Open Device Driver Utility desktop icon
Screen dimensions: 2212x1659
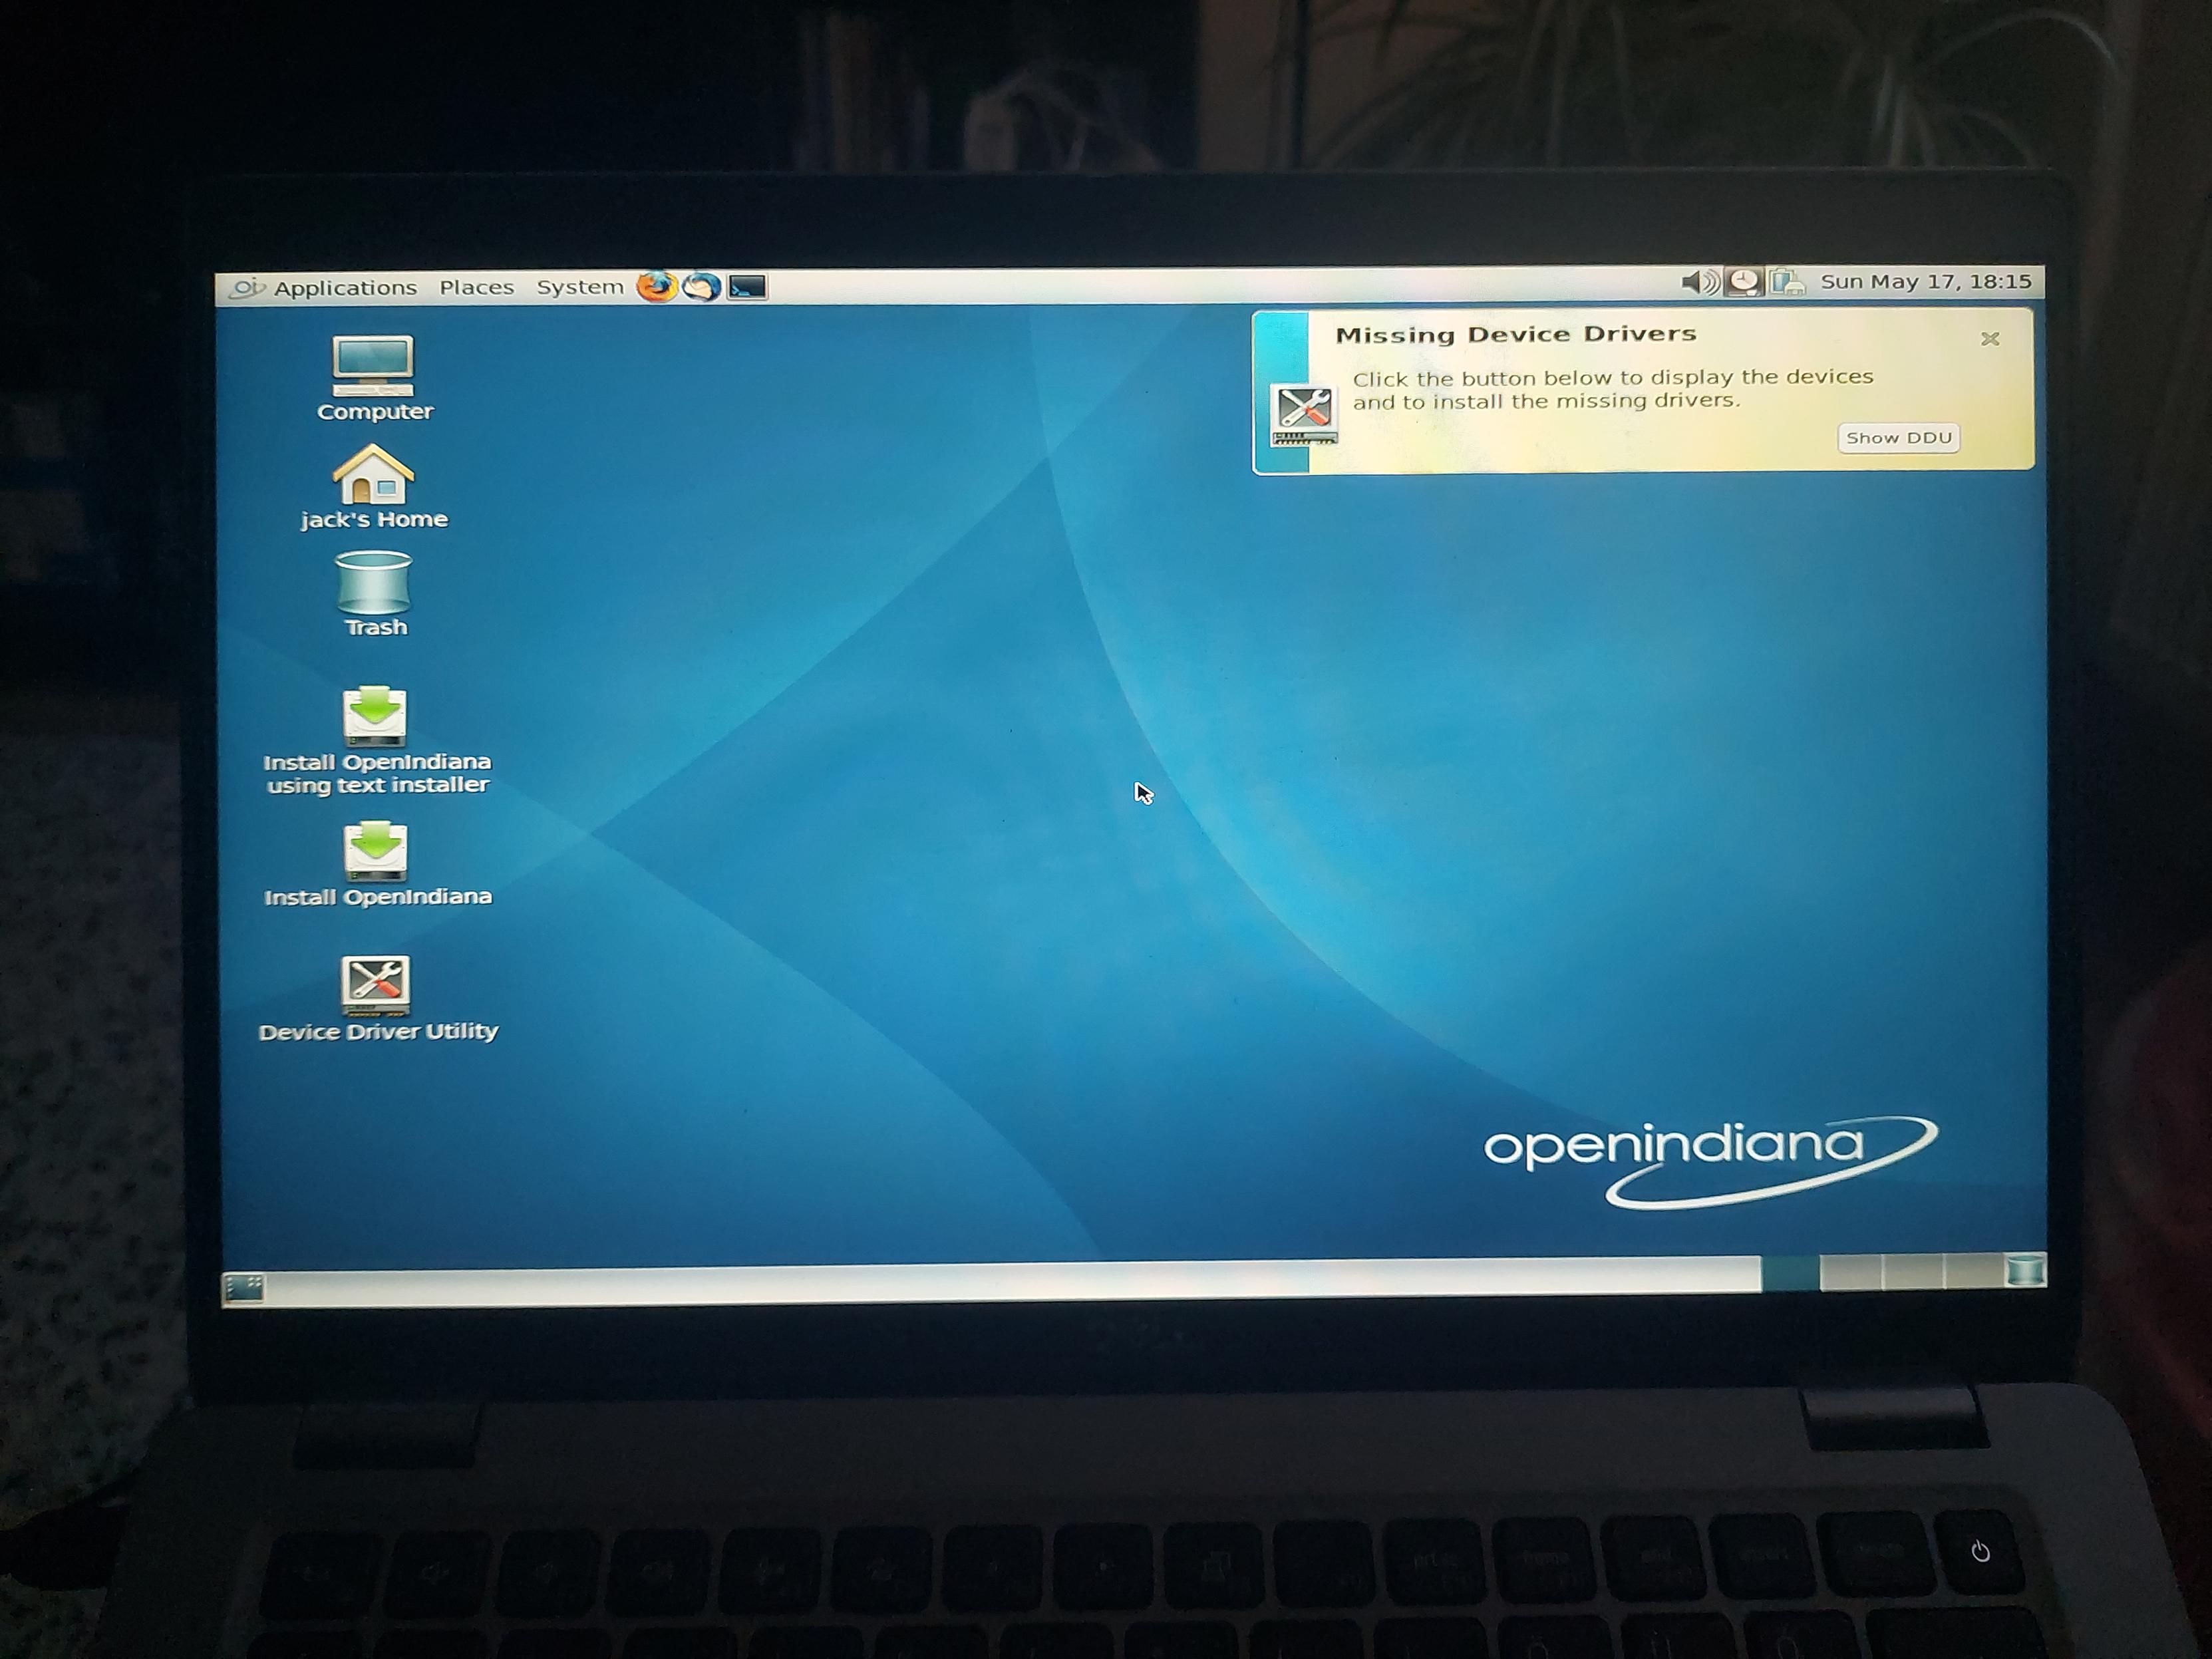pyautogui.click(x=377, y=999)
